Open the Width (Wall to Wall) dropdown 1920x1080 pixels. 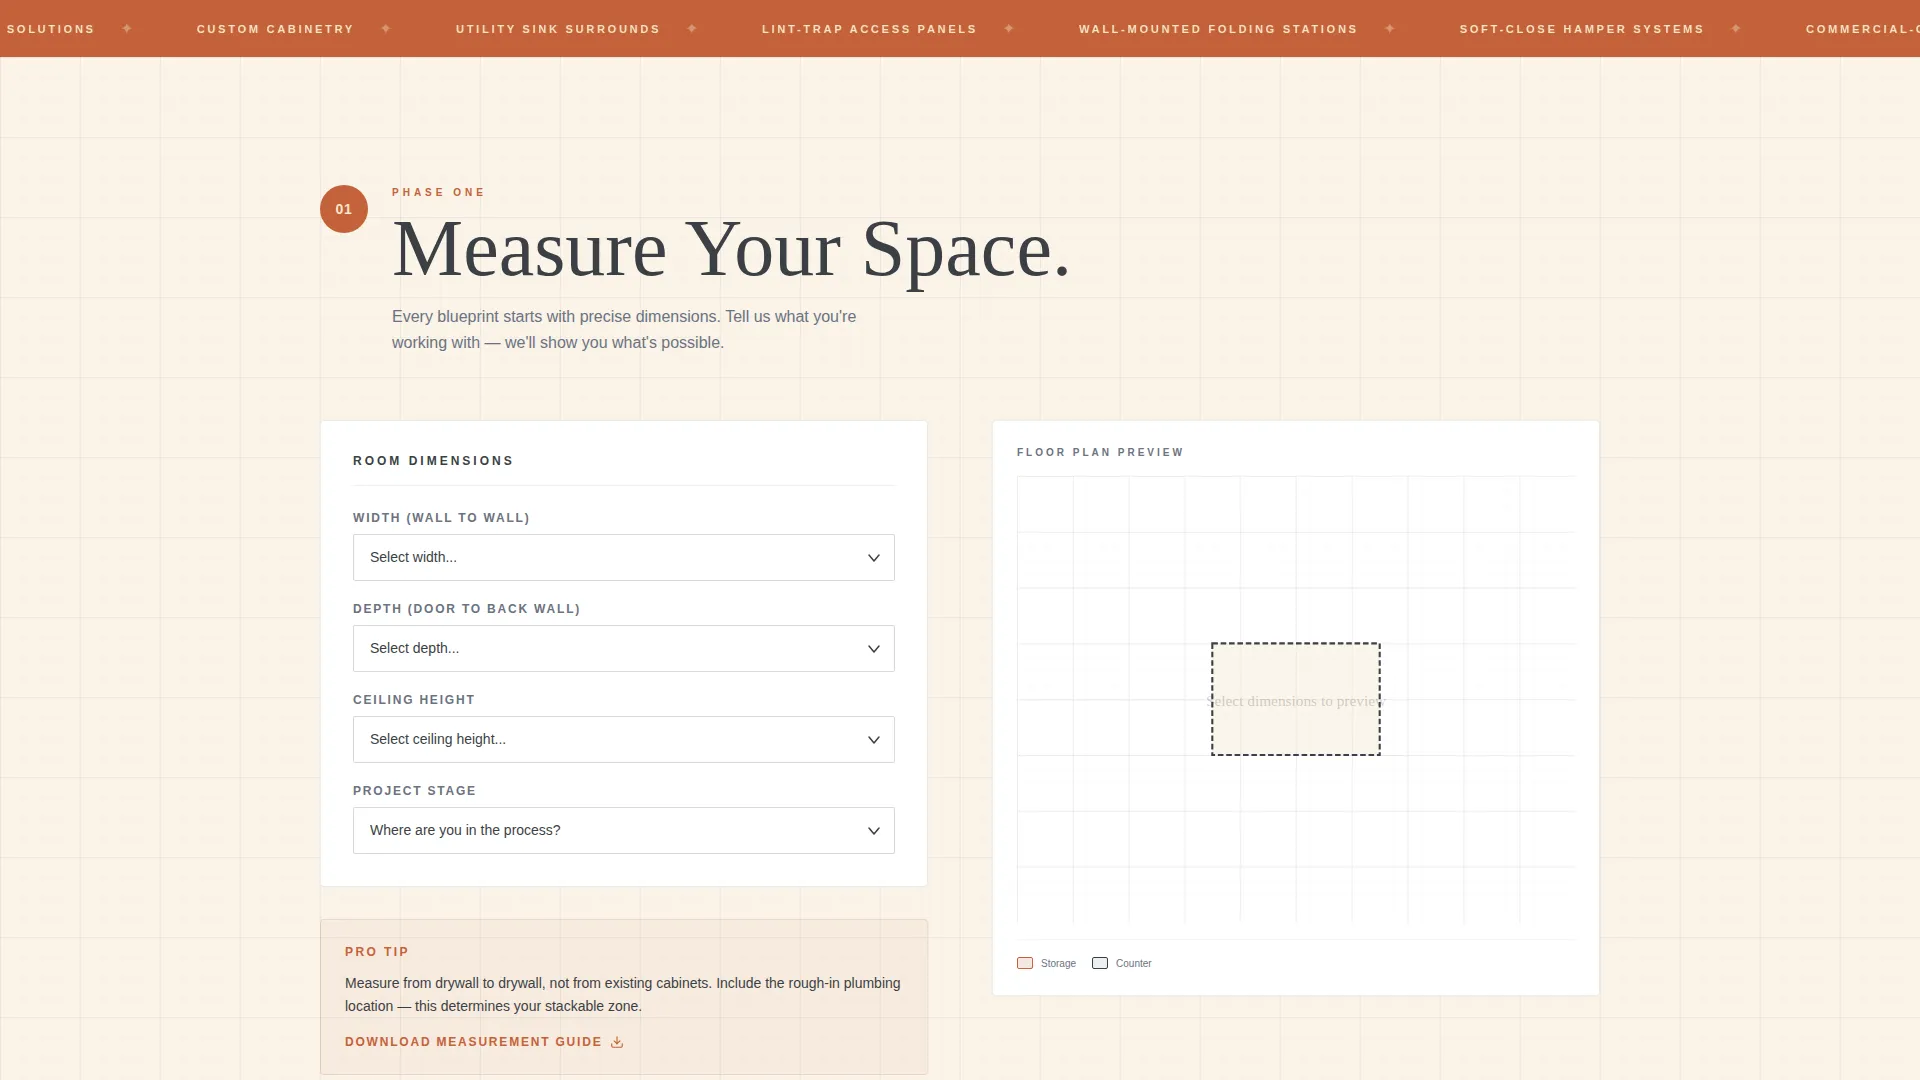(623, 557)
